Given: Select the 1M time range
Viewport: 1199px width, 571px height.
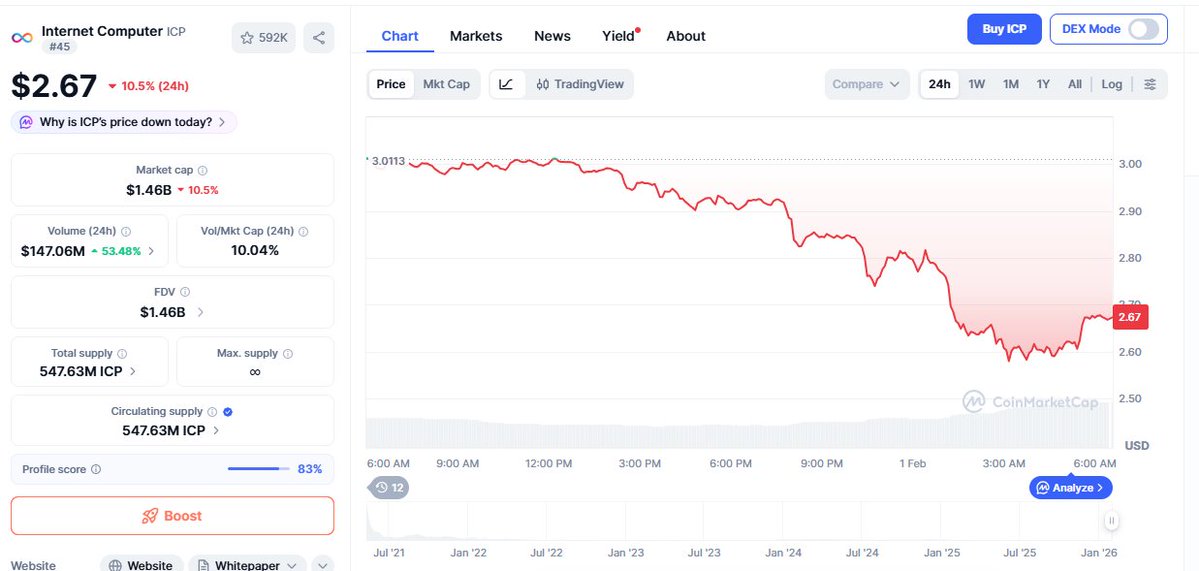Looking at the screenshot, I should click(x=1011, y=84).
